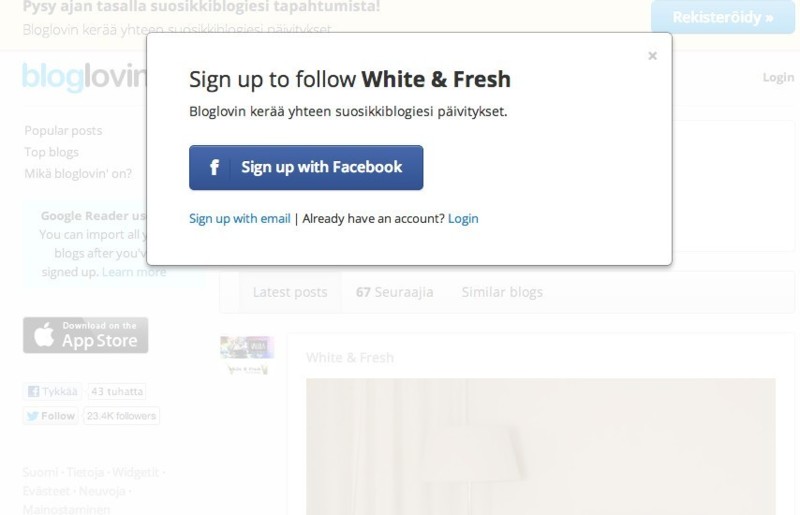Viewport: 800px width, 515px height.
Task: Open Top blogs sidebar link
Action: [x=52, y=152]
